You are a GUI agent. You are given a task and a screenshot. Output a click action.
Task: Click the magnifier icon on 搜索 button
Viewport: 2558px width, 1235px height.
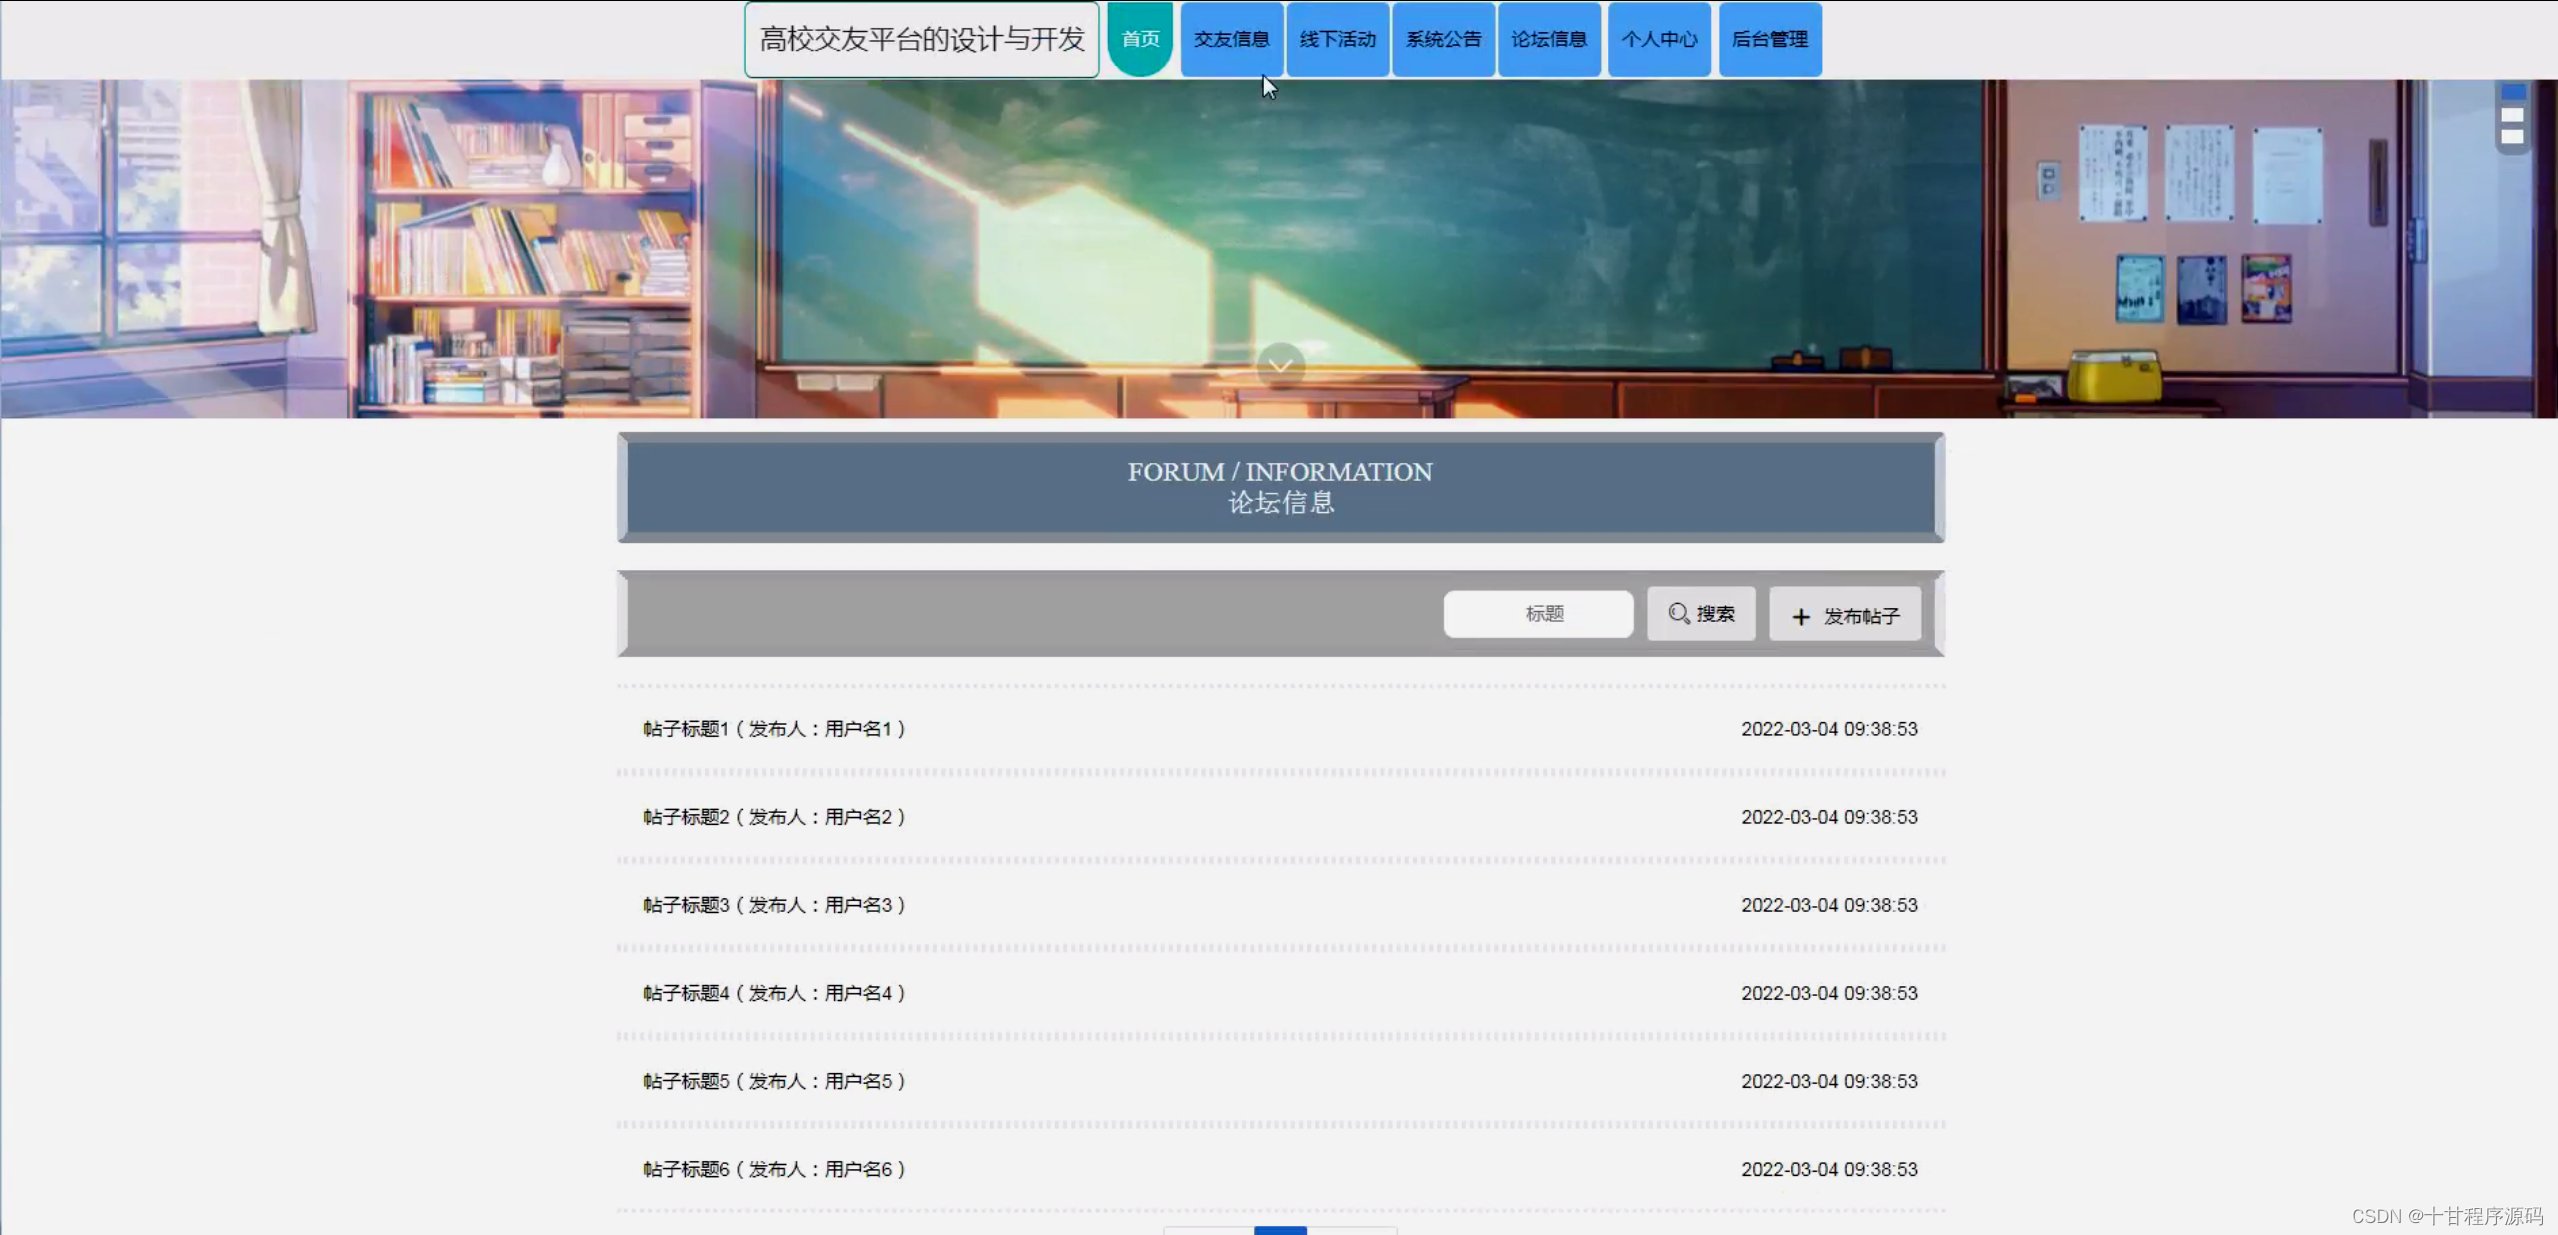1678,613
